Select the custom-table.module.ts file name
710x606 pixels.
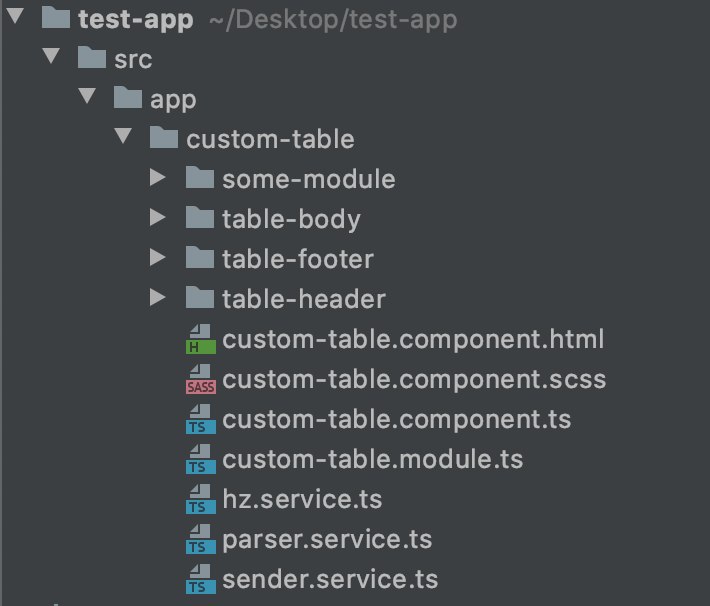373,459
